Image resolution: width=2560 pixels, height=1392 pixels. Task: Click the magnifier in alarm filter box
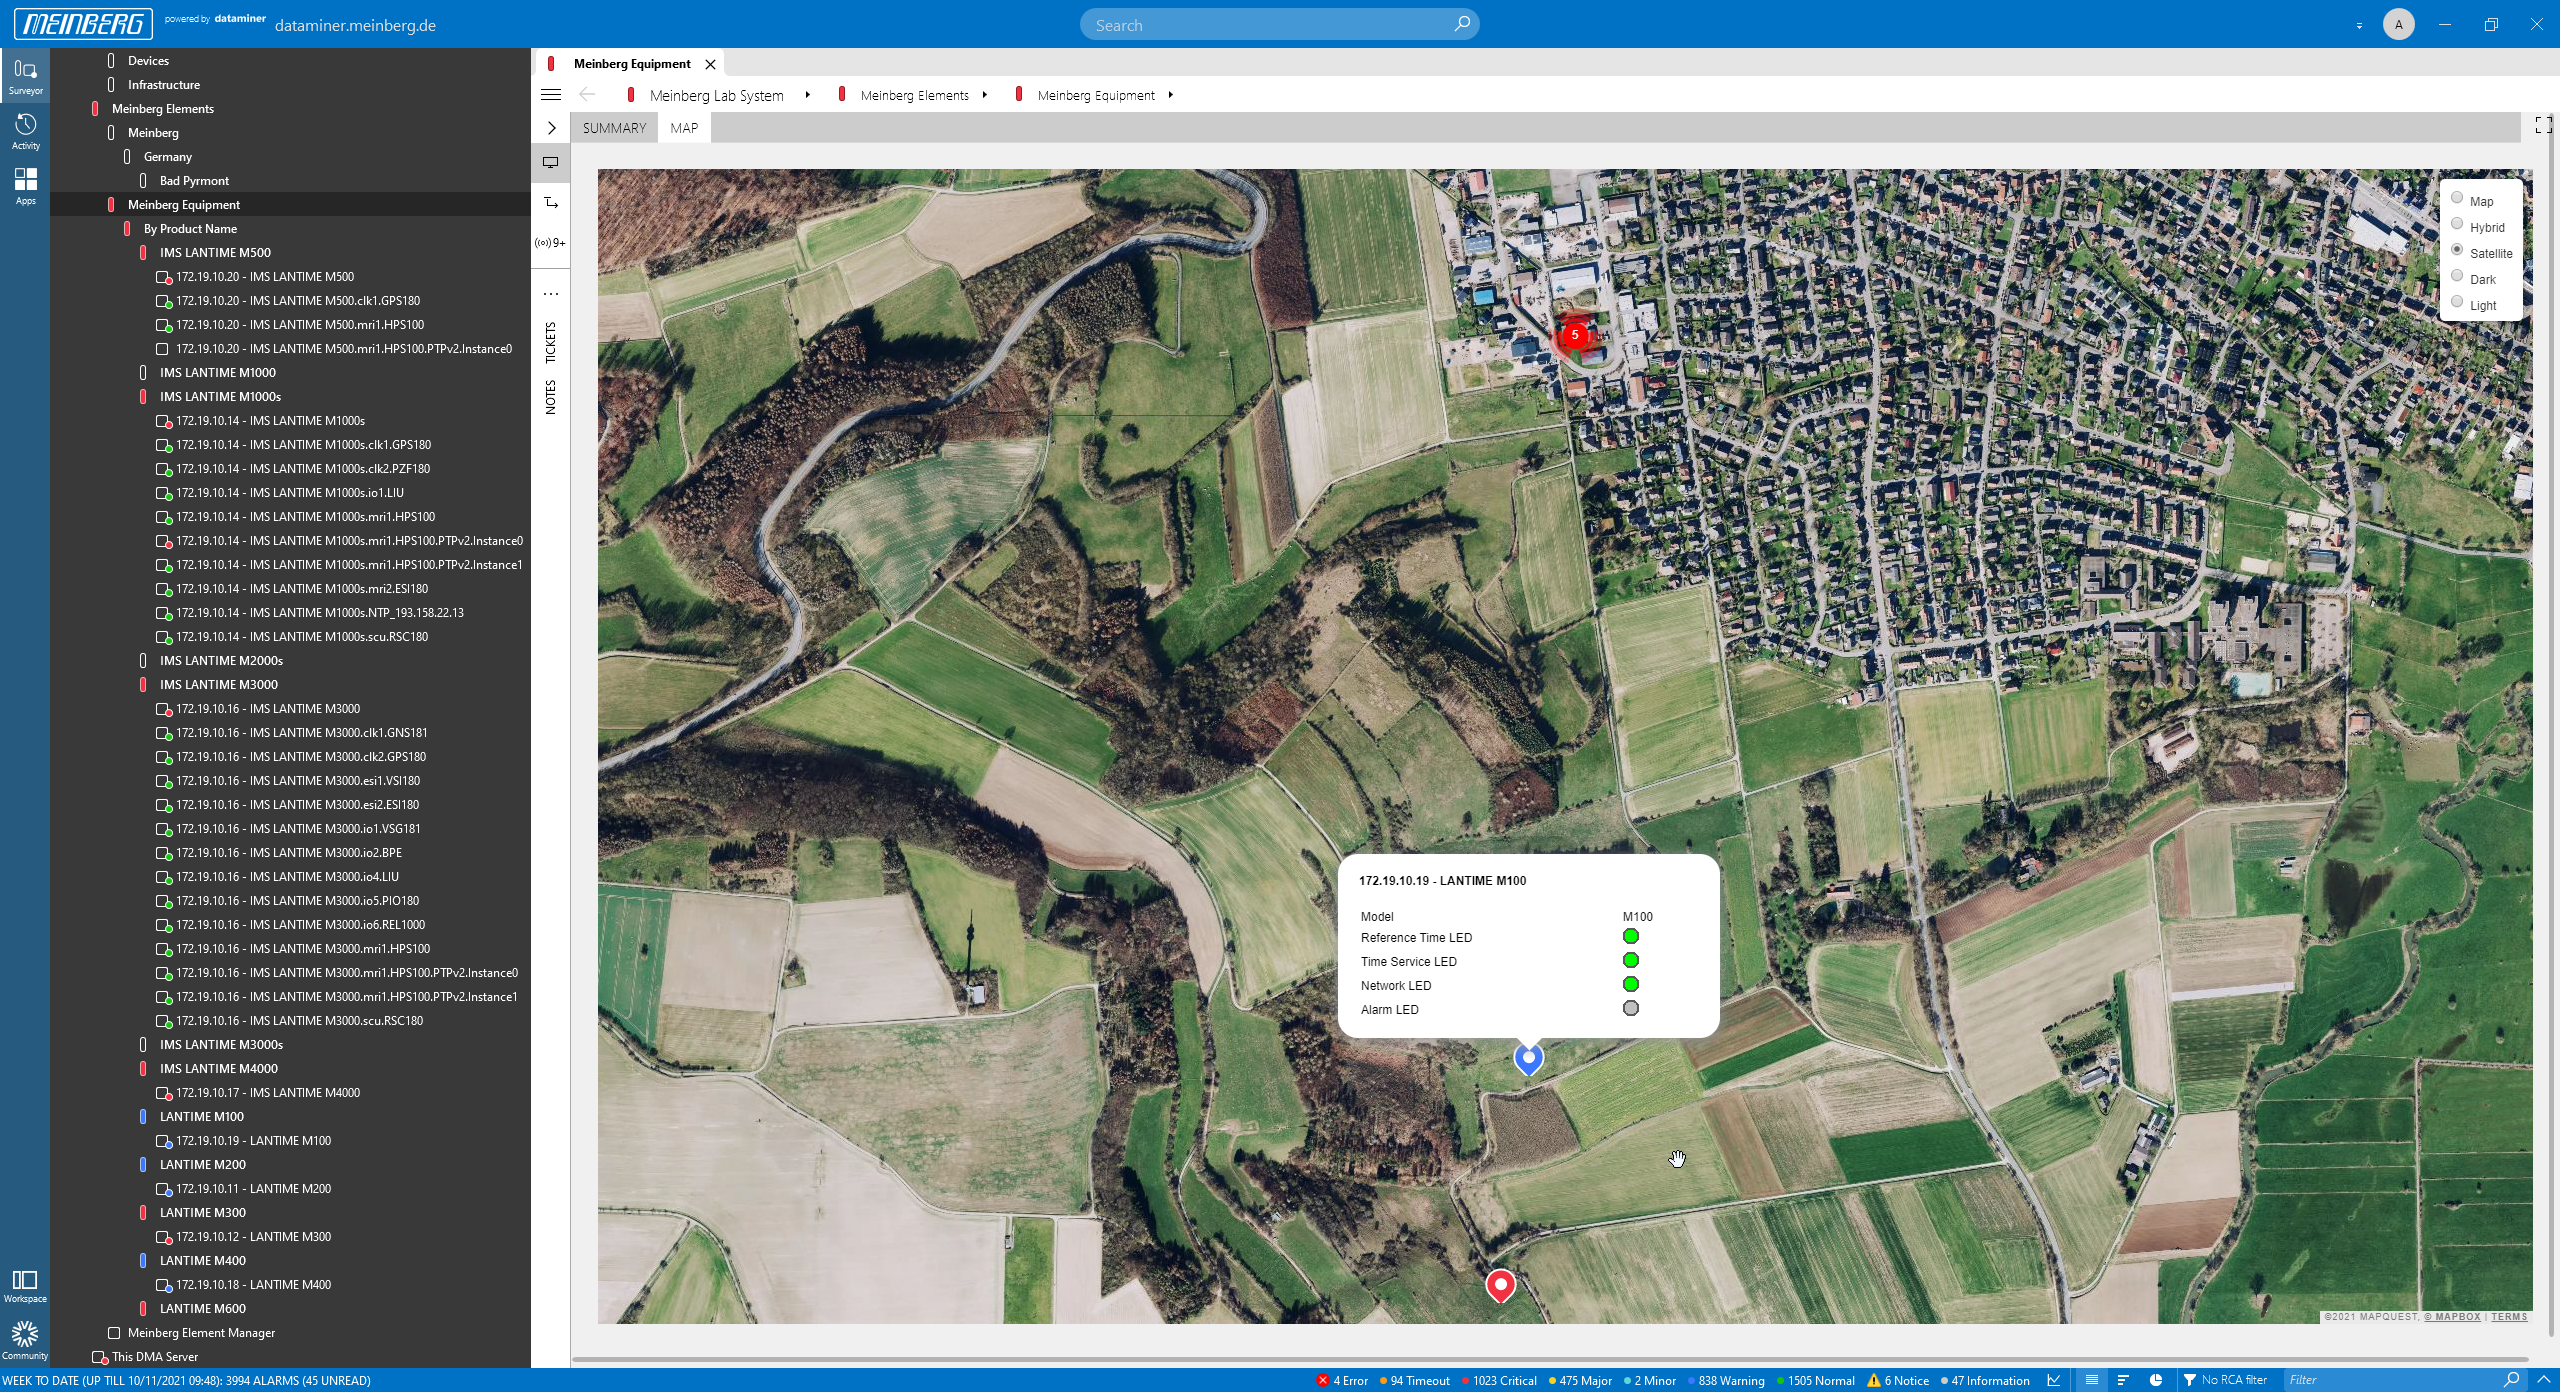coord(2510,1380)
